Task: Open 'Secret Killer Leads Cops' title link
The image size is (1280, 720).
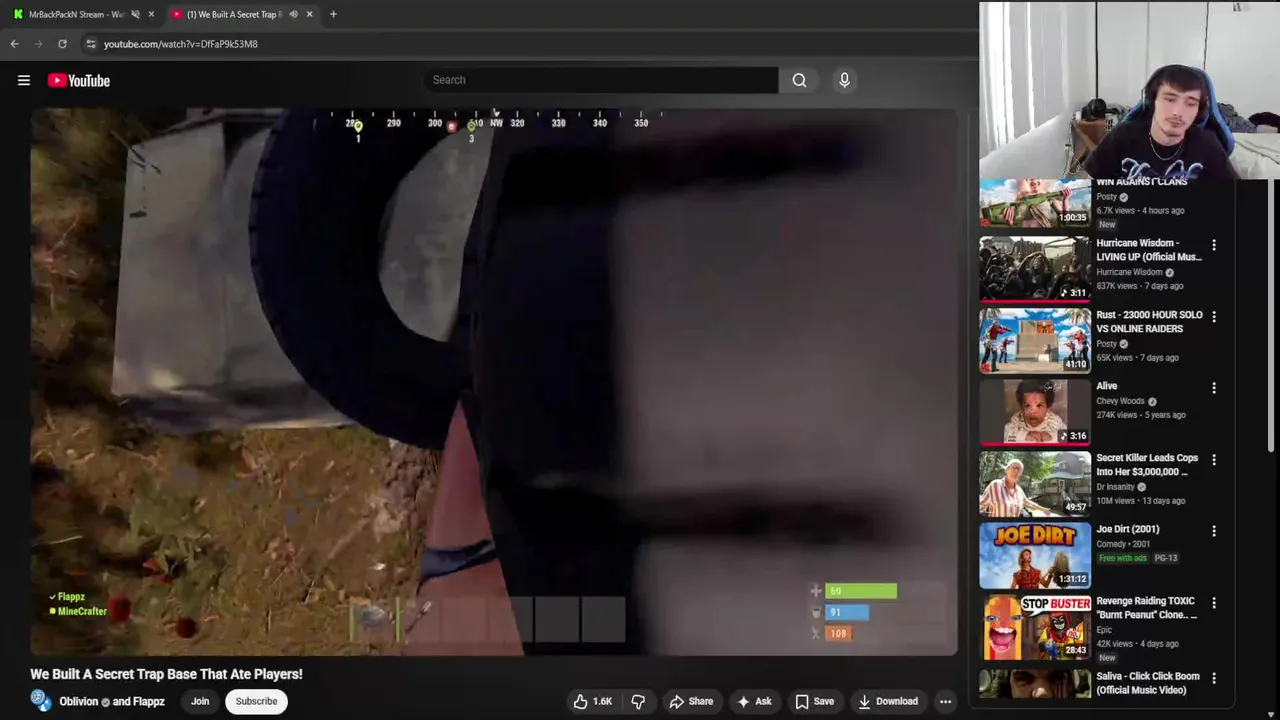Action: pyautogui.click(x=1147, y=465)
